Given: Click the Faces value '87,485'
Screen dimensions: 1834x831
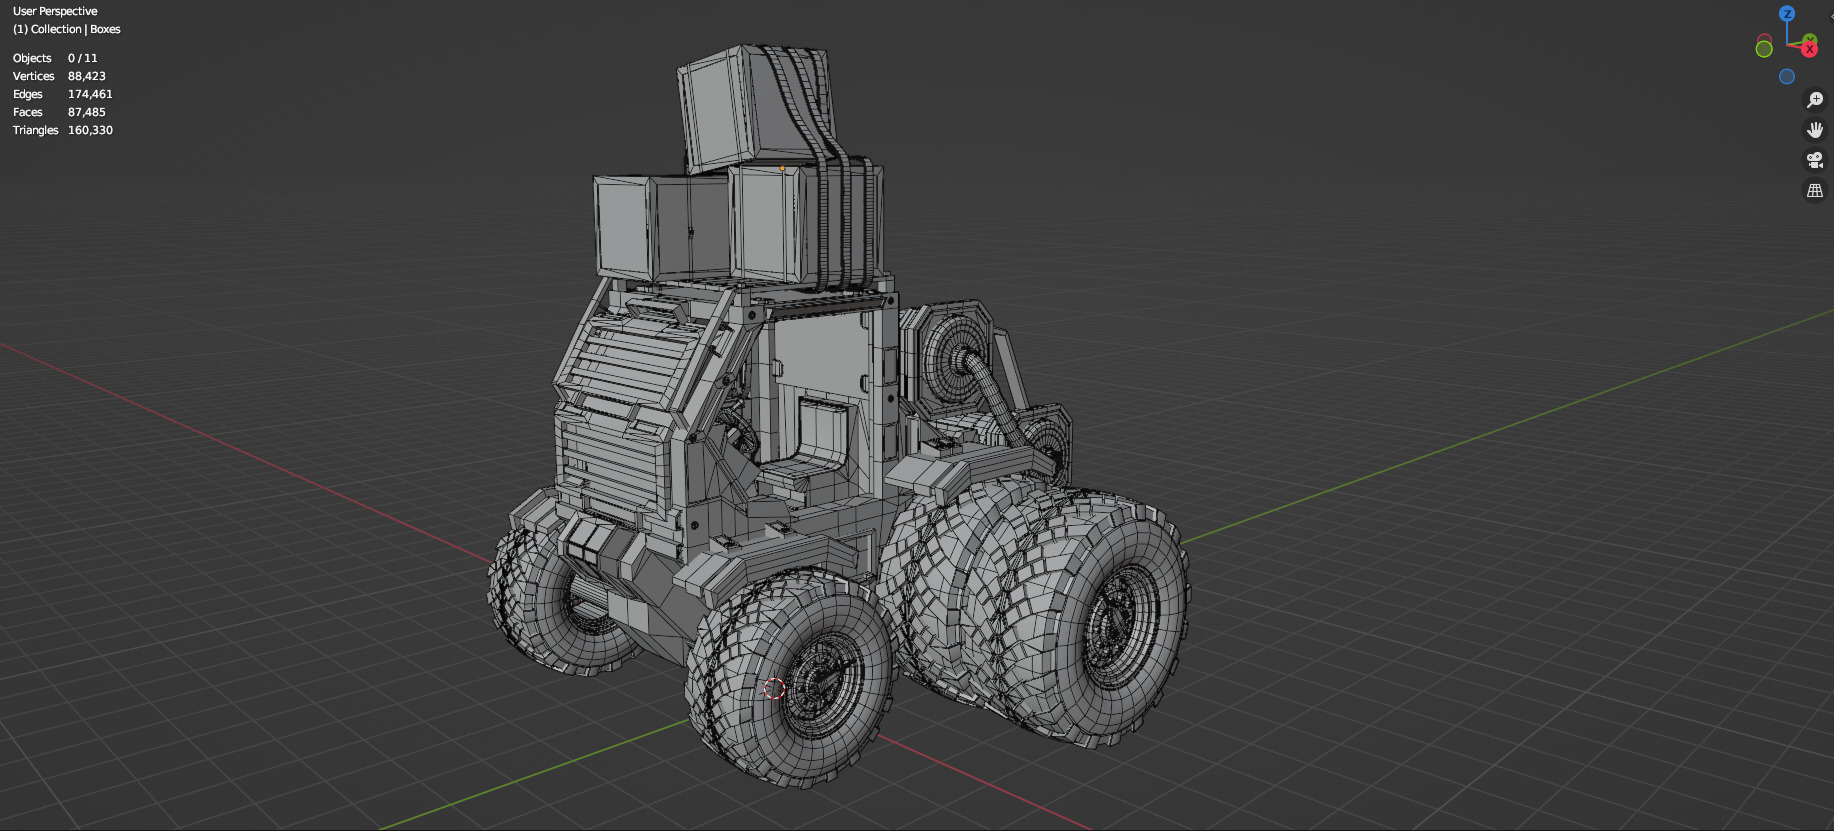Looking at the screenshot, I should 87,112.
